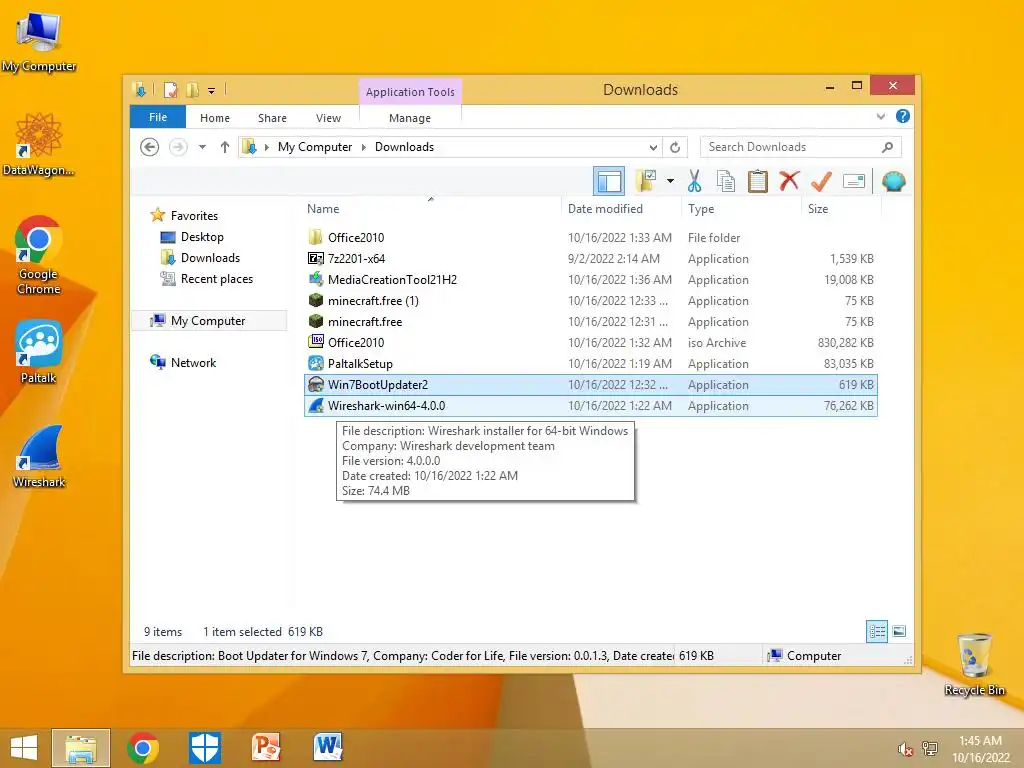Open the folder options dropdown arrow
1024x768 pixels.
(x=670, y=181)
